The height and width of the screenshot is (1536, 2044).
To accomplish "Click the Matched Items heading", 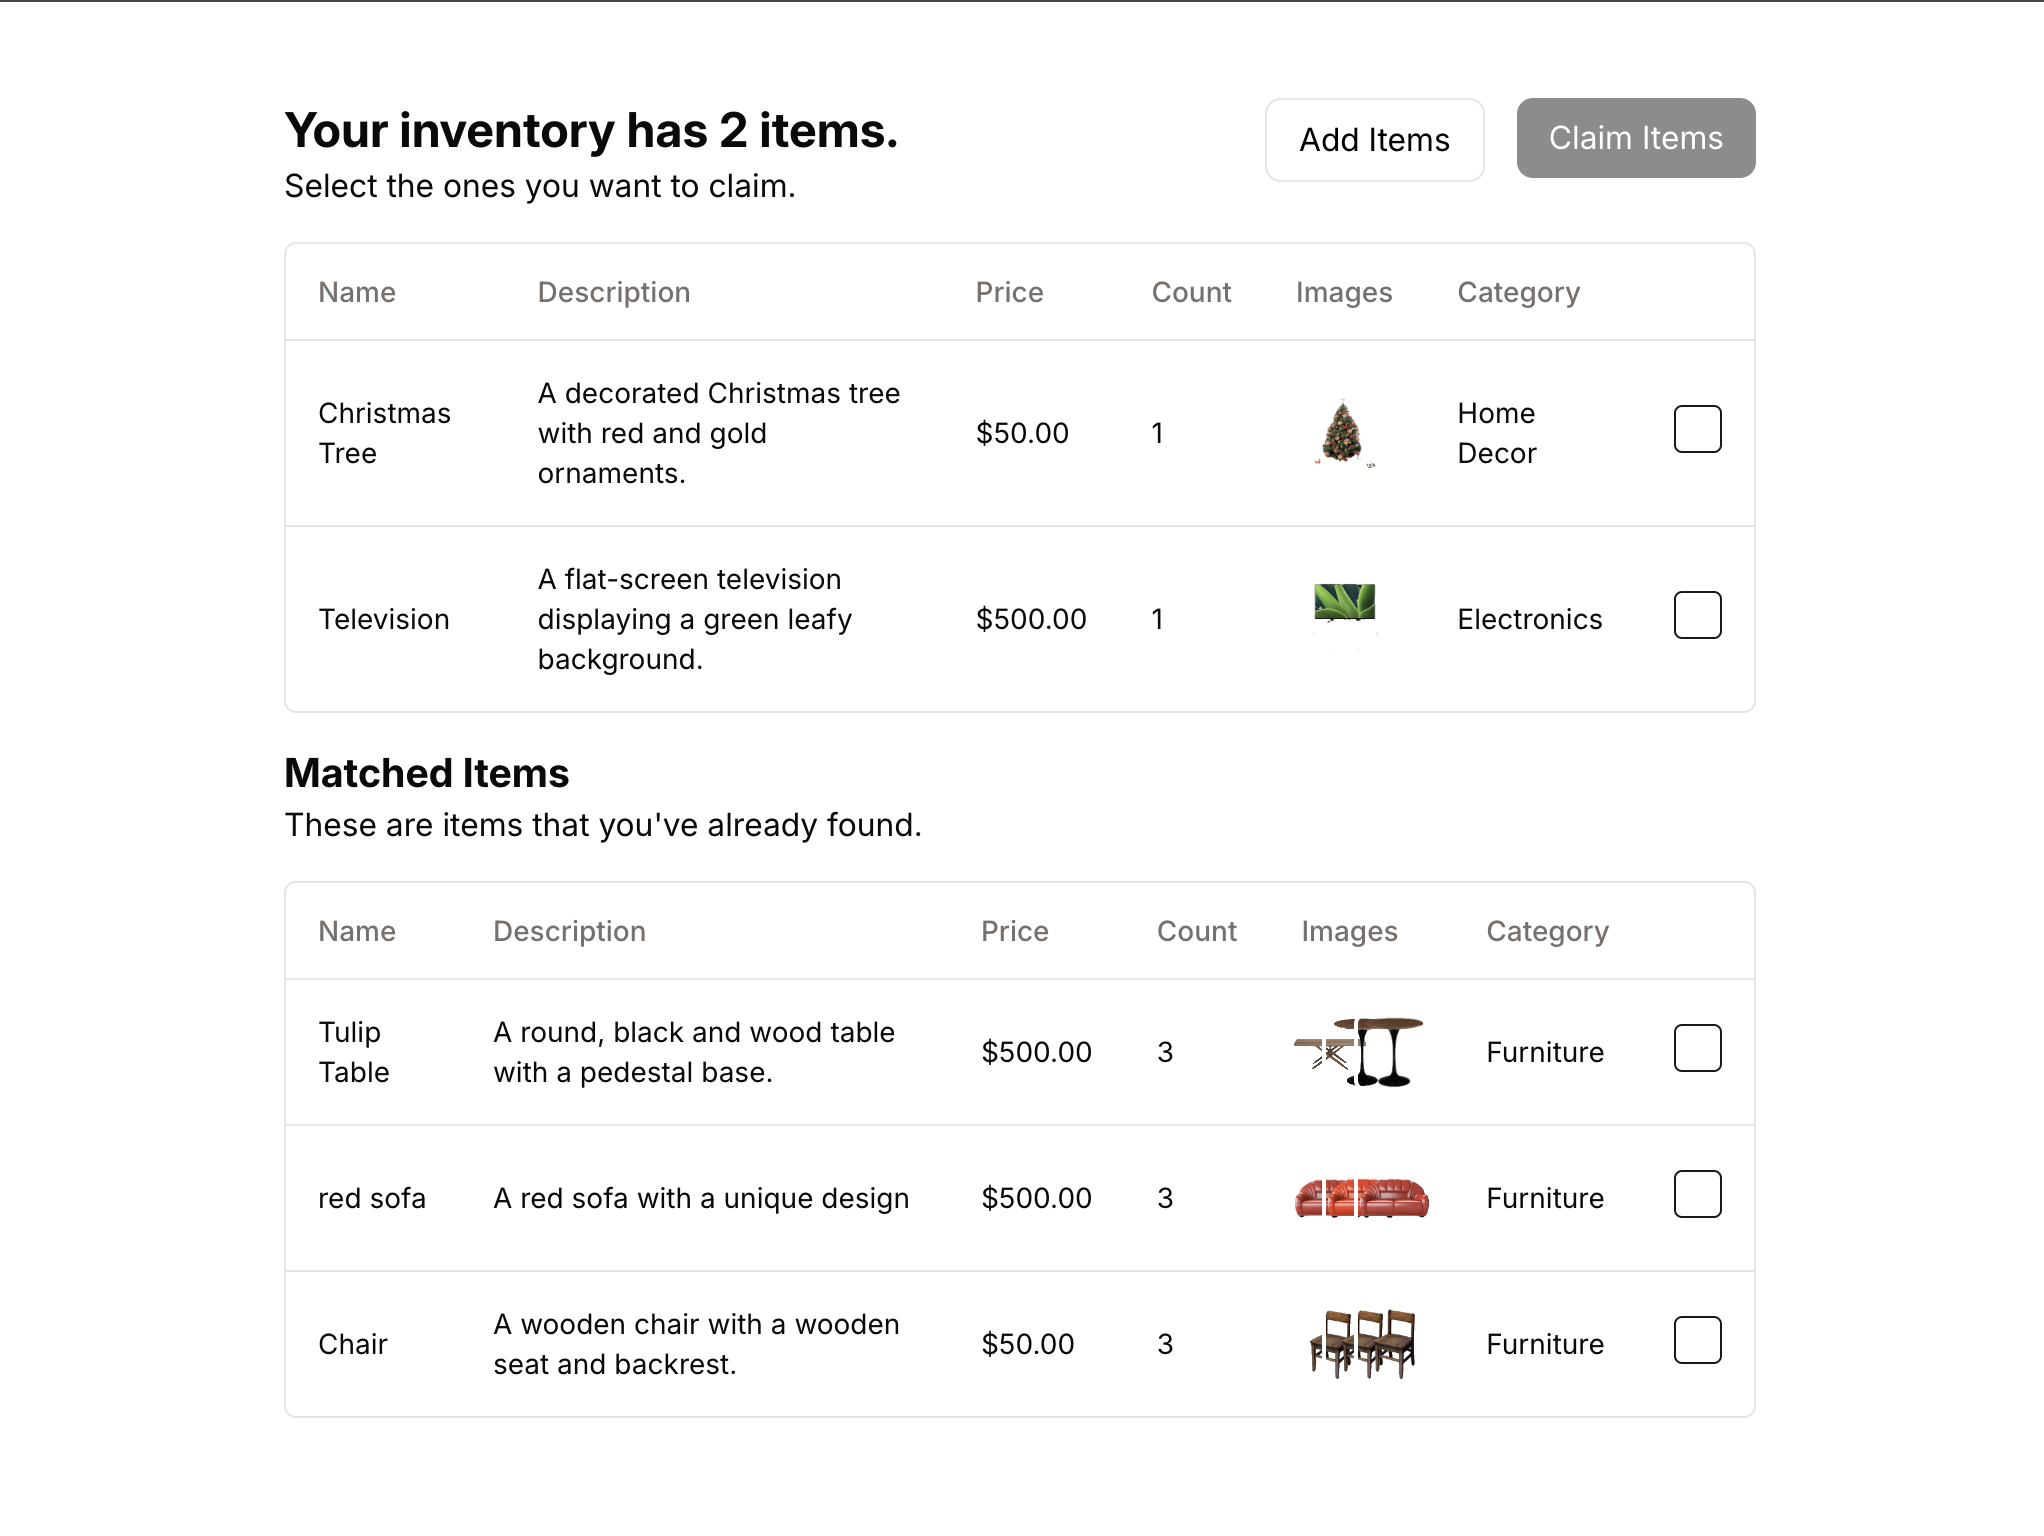I will 427,773.
